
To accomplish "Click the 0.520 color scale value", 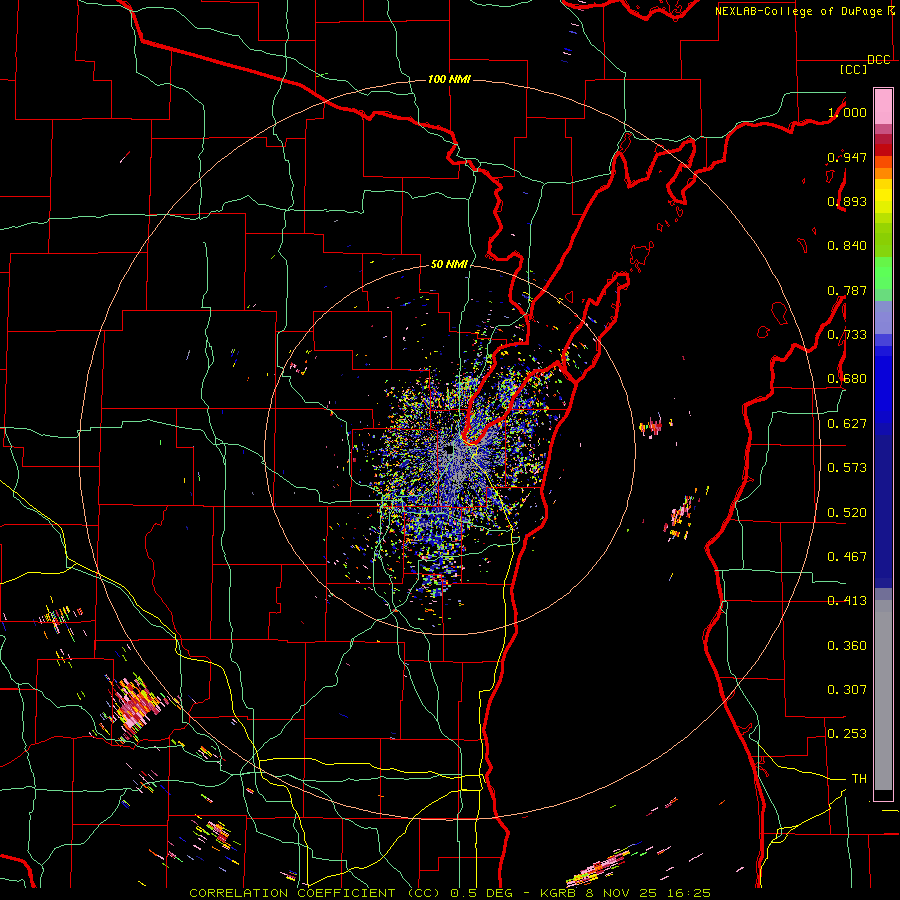I will point(847,513).
